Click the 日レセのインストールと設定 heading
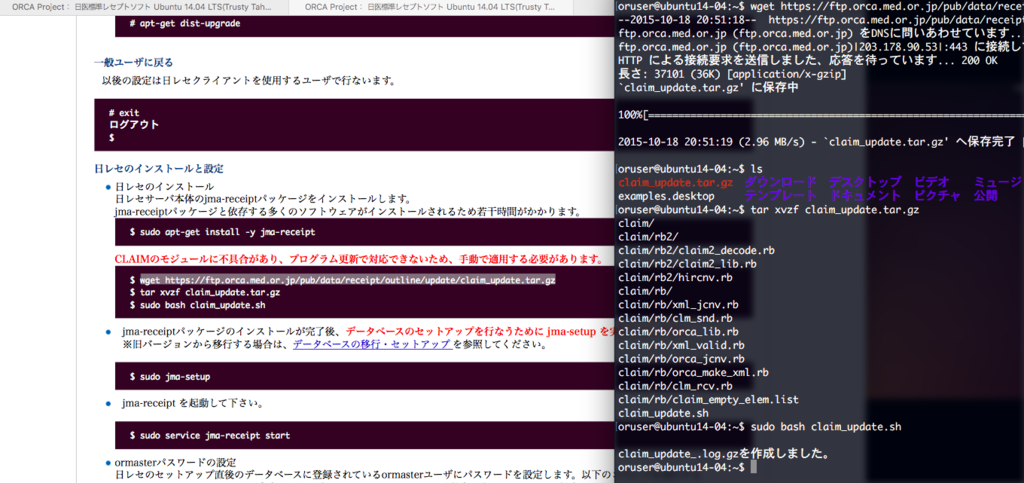Screen dimensions: 1024x483 pyautogui.click(x=159, y=168)
